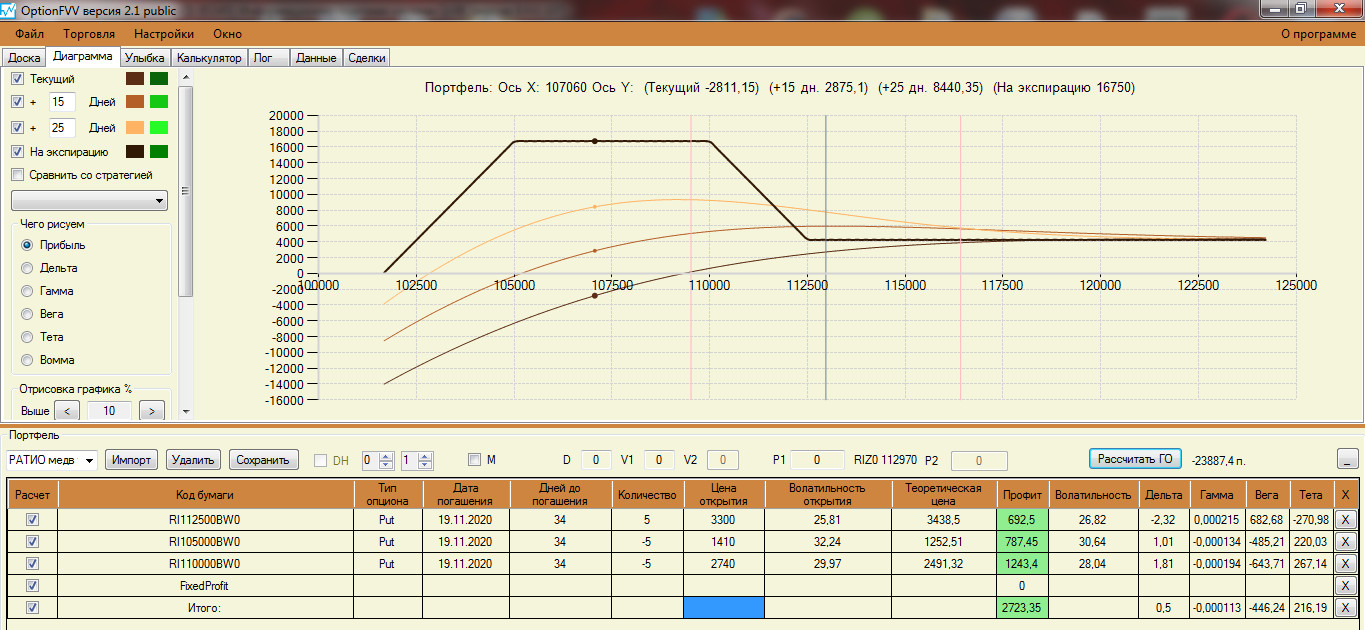Click the orange-brown 15-day line color swatch
Screen dimensions: 1365x630
pos(135,102)
